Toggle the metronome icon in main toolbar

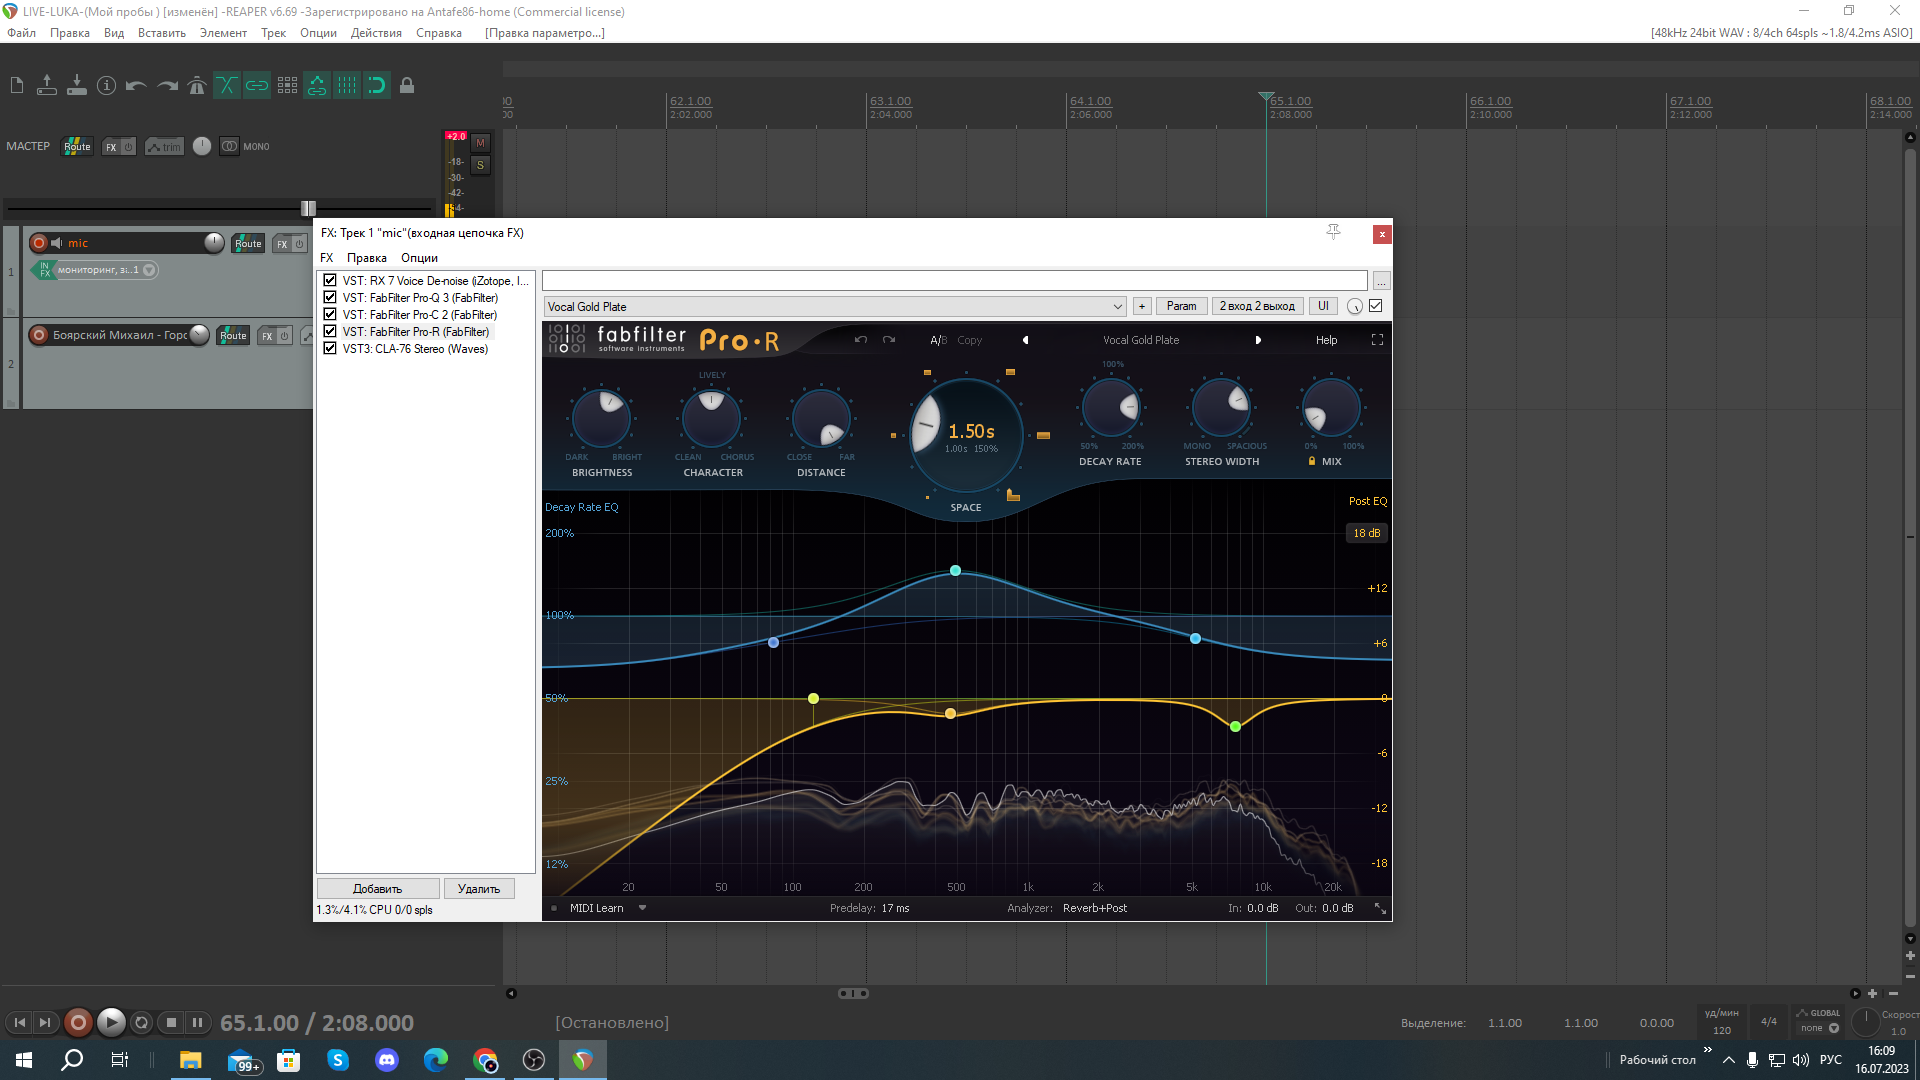pos(197,86)
